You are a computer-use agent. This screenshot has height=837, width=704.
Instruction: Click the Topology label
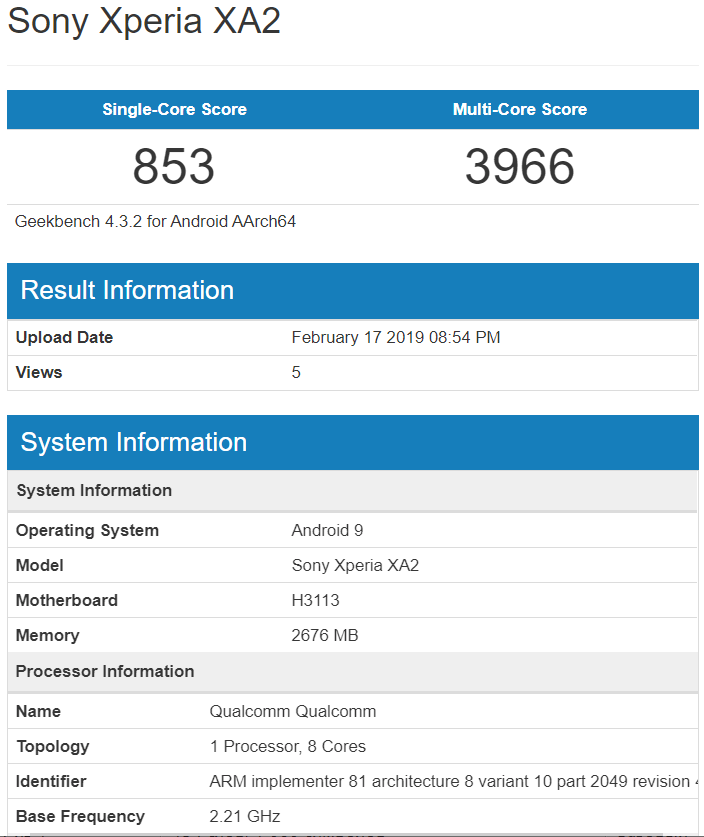[x=53, y=747]
